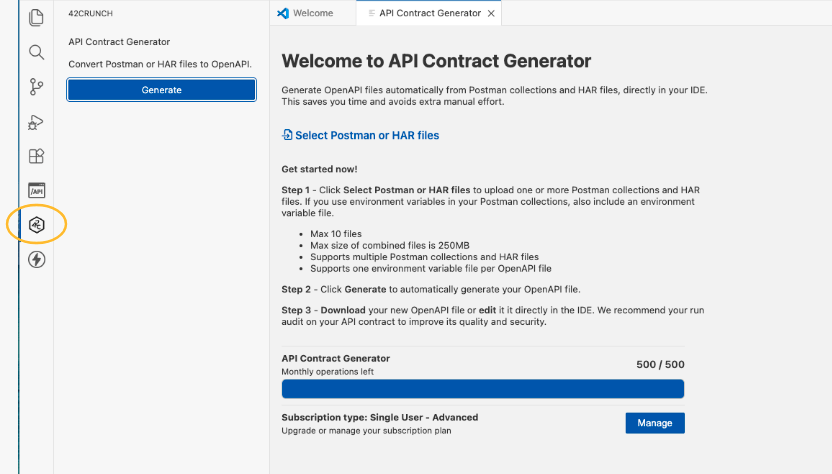Viewport: 832px width, 474px height.
Task: Open the lightning bolt sidebar icon
Action: pos(36,260)
